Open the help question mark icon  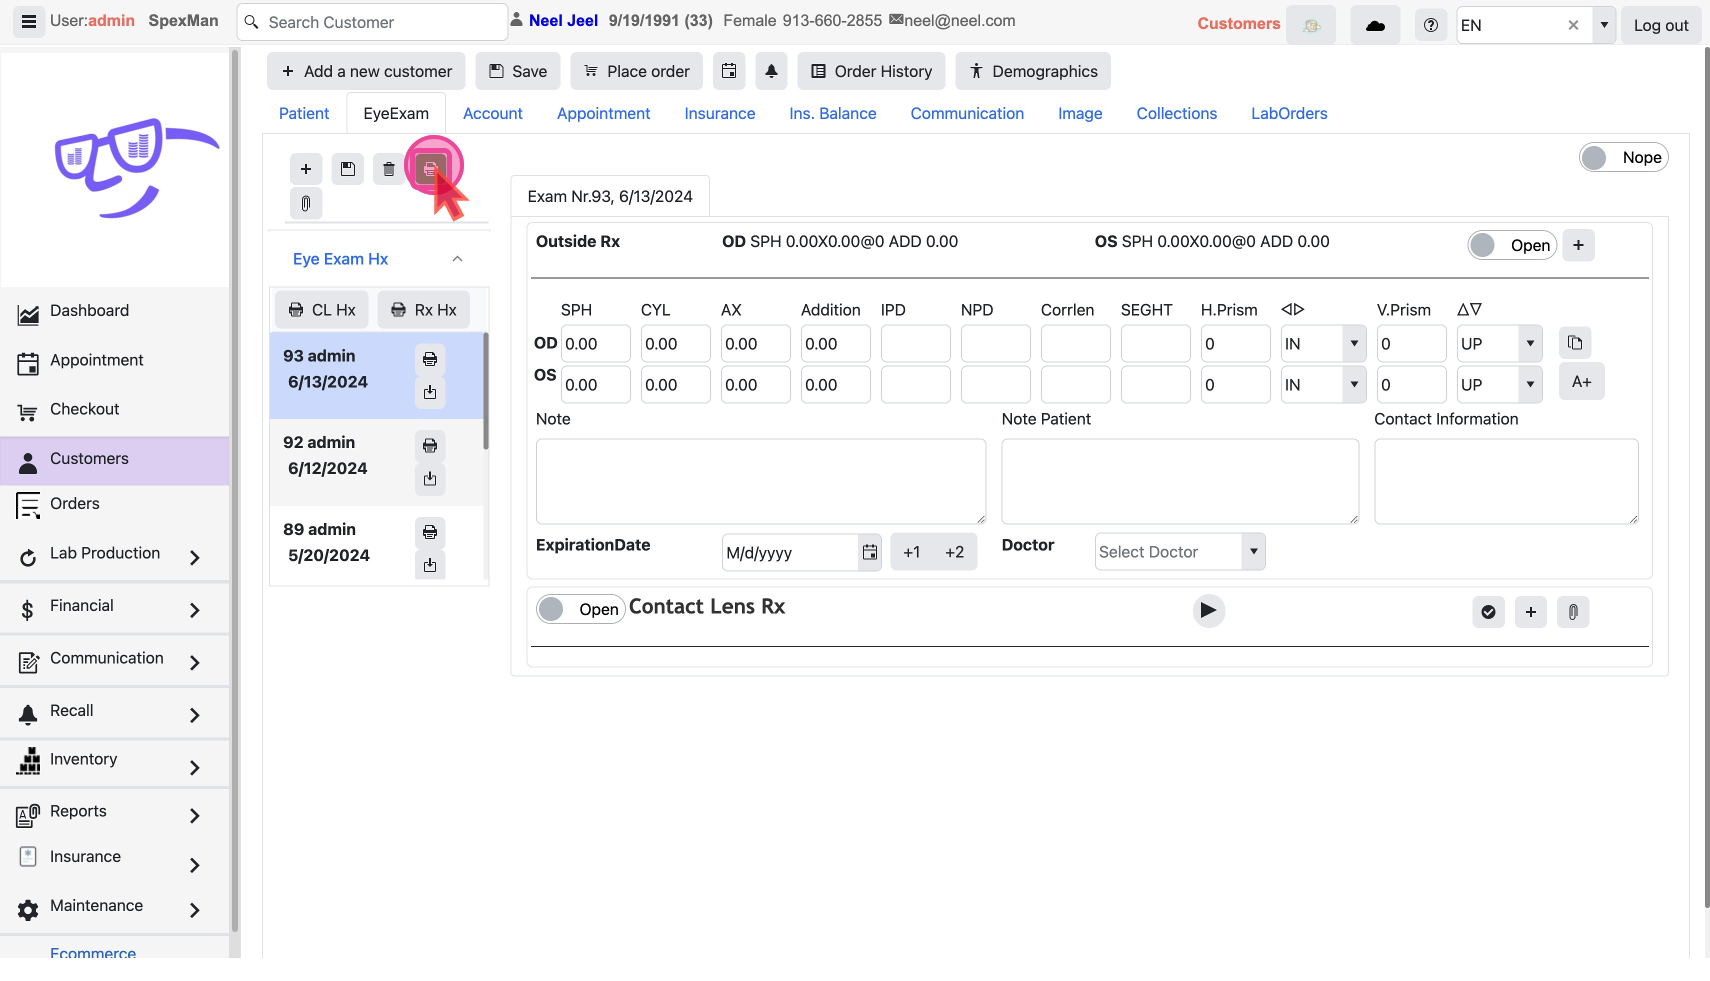coord(1430,25)
